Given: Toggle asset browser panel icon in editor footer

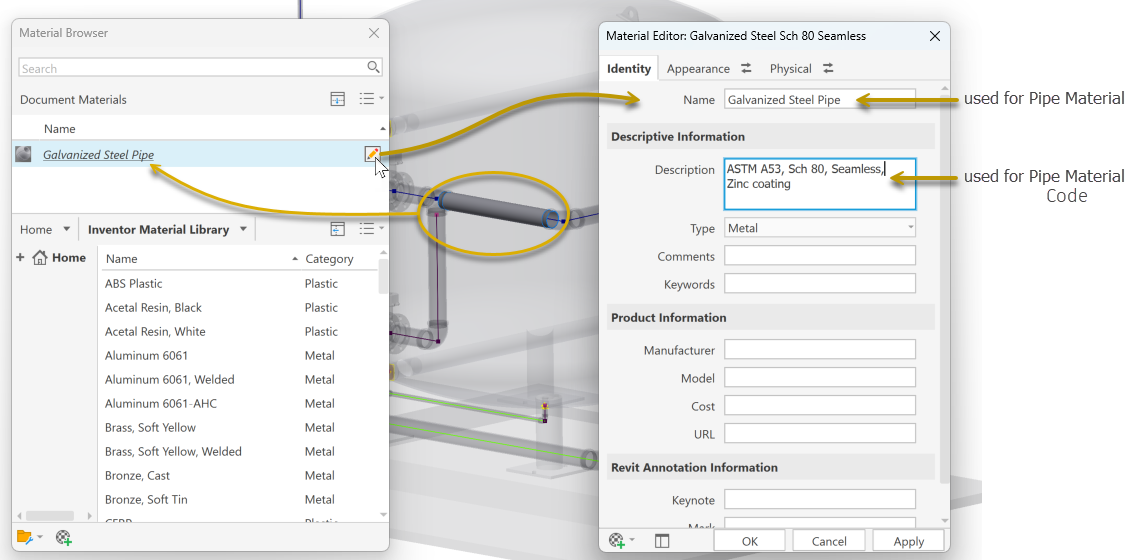Looking at the screenshot, I should coord(661,540).
